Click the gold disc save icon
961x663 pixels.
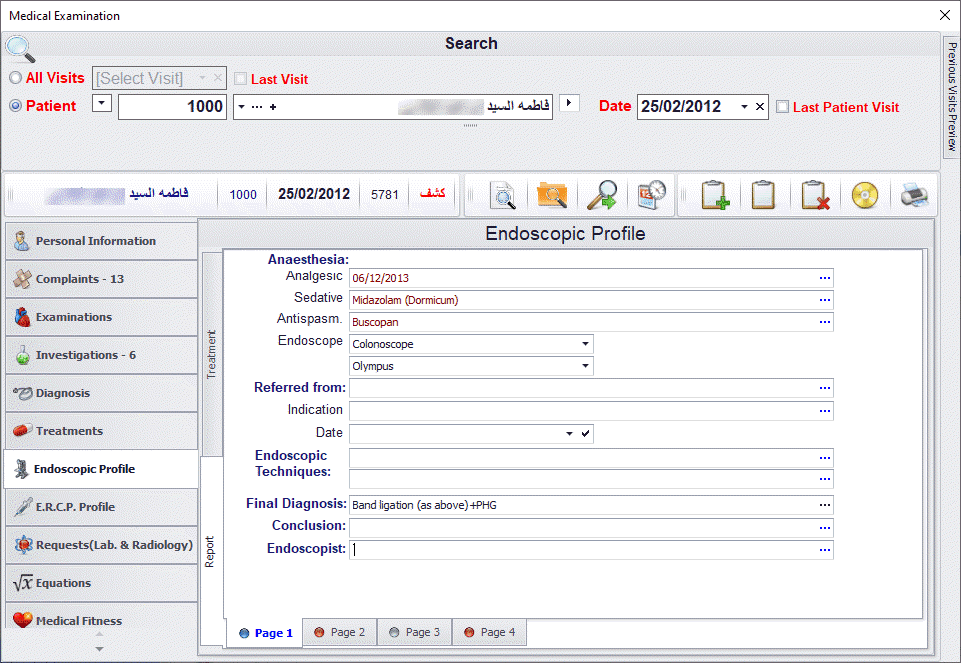864,195
